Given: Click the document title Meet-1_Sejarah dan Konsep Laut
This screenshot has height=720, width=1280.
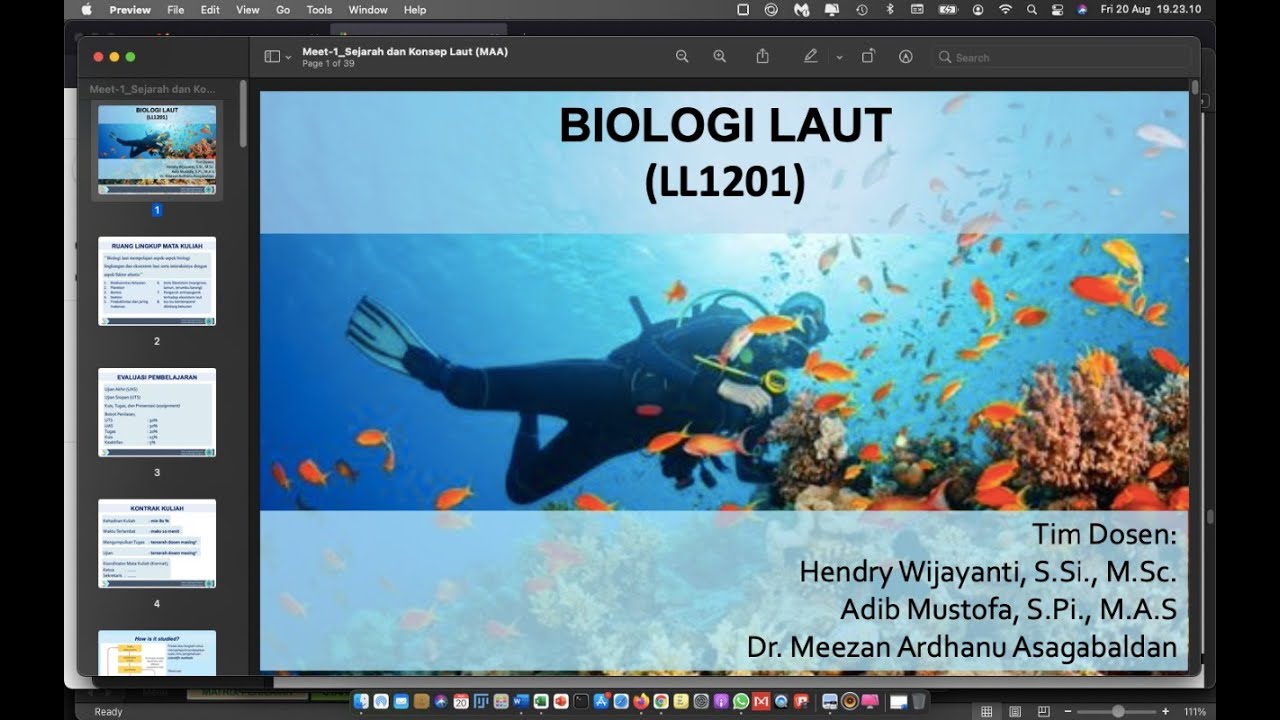Looking at the screenshot, I should click(x=405, y=51).
